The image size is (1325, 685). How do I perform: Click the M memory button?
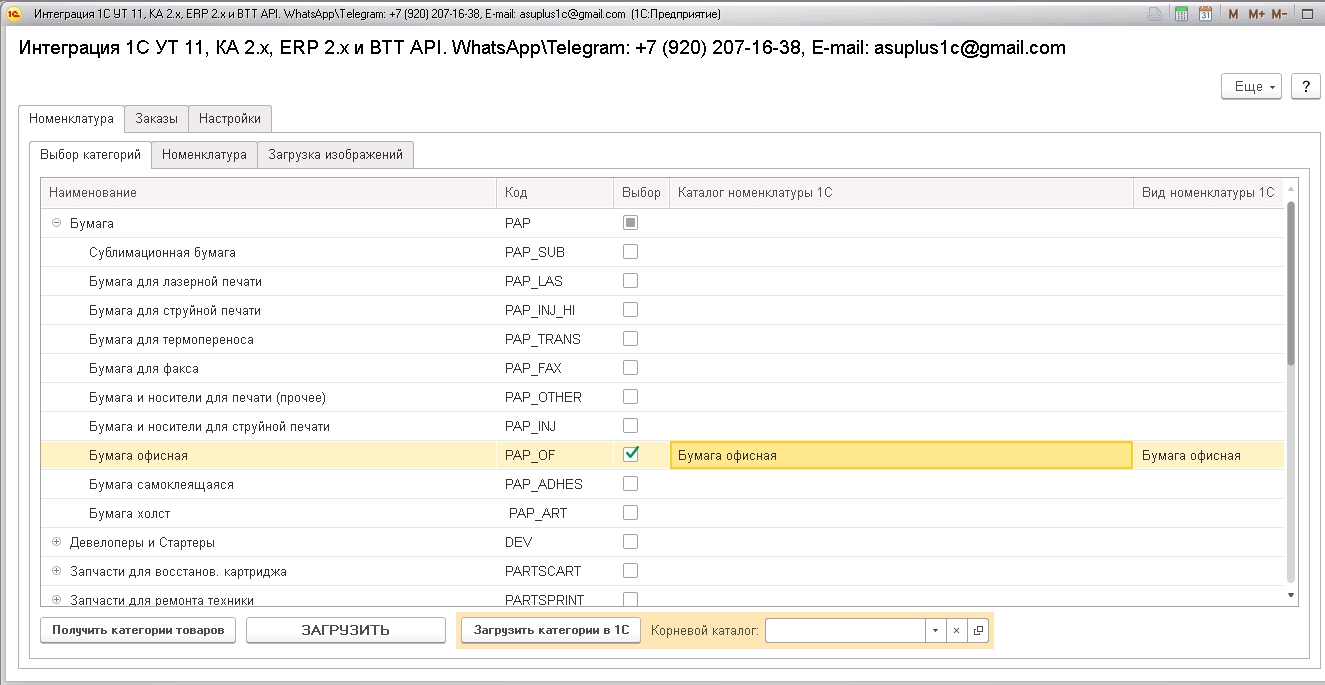point(1233,14)
